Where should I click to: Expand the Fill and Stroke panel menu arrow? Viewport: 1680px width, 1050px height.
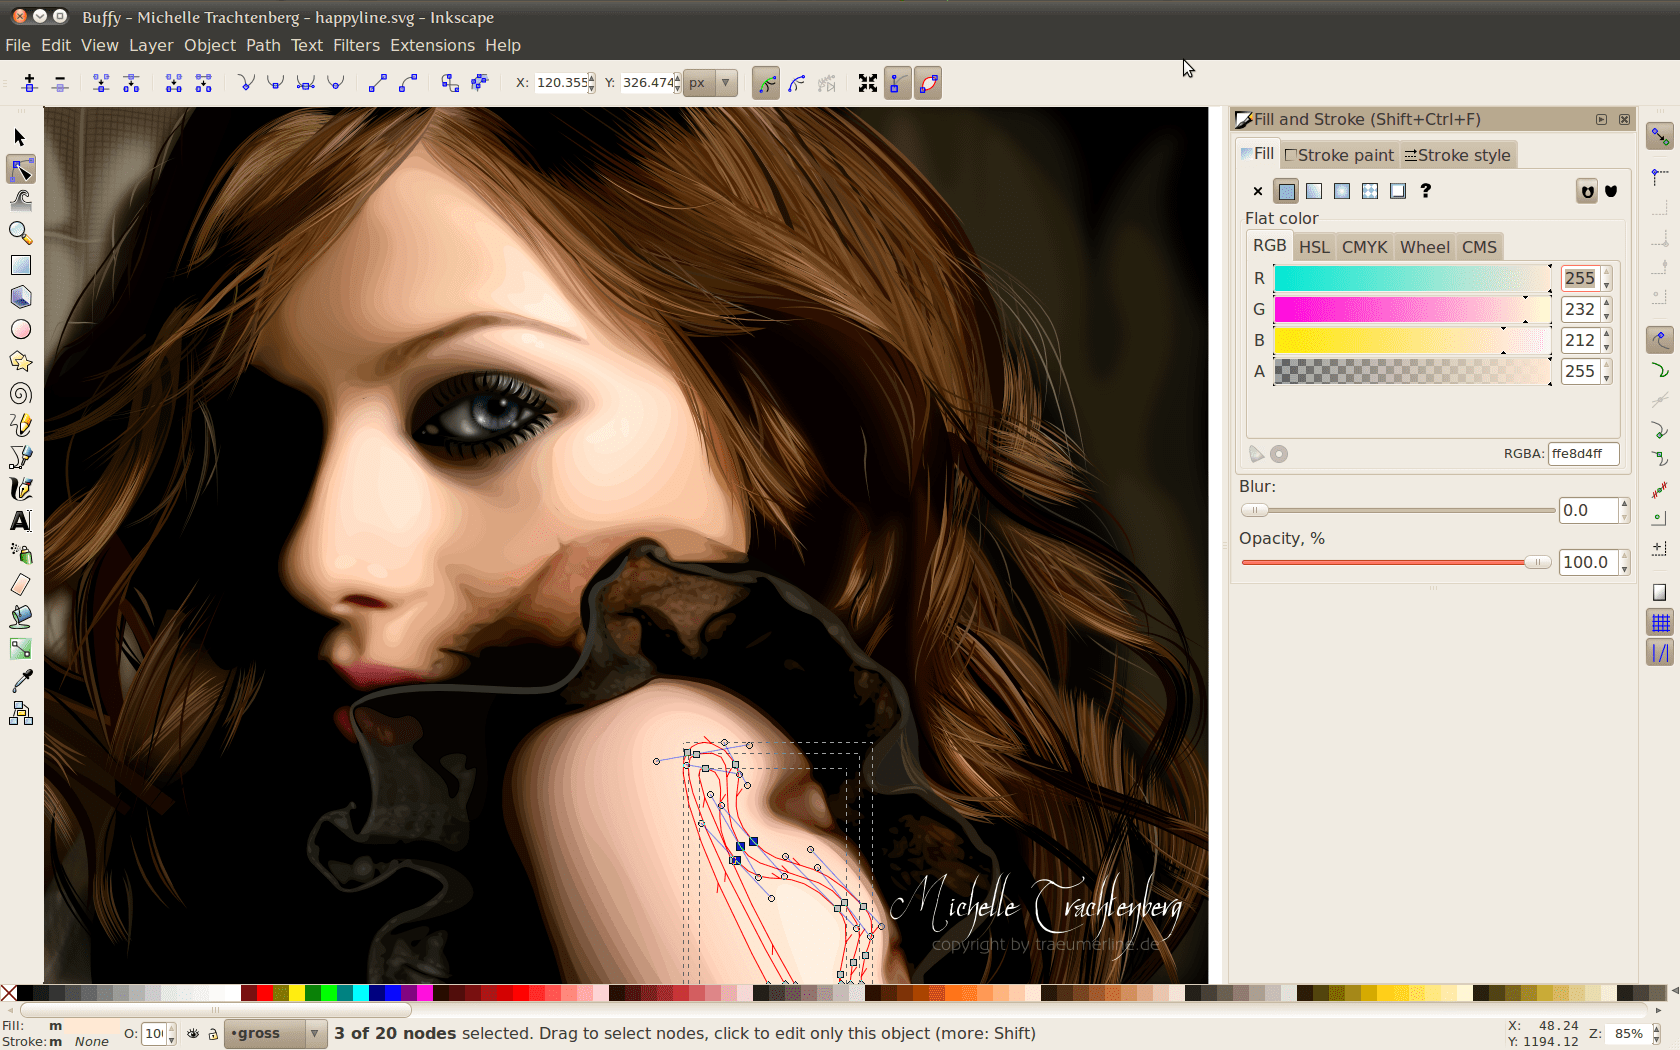tap(1600, 119)
